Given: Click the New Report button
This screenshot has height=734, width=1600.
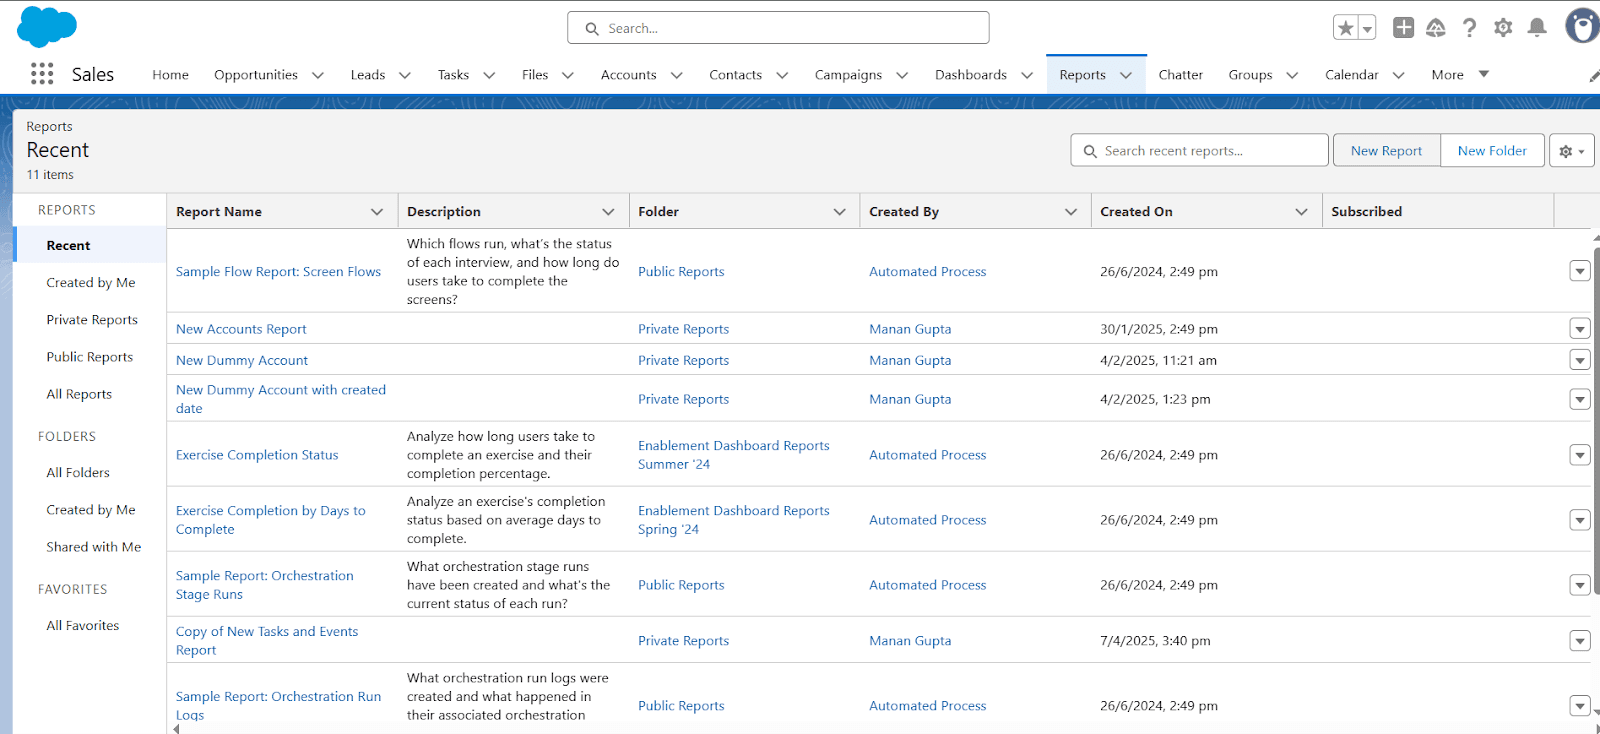Looking at the screenshot, I should 1386,151.
